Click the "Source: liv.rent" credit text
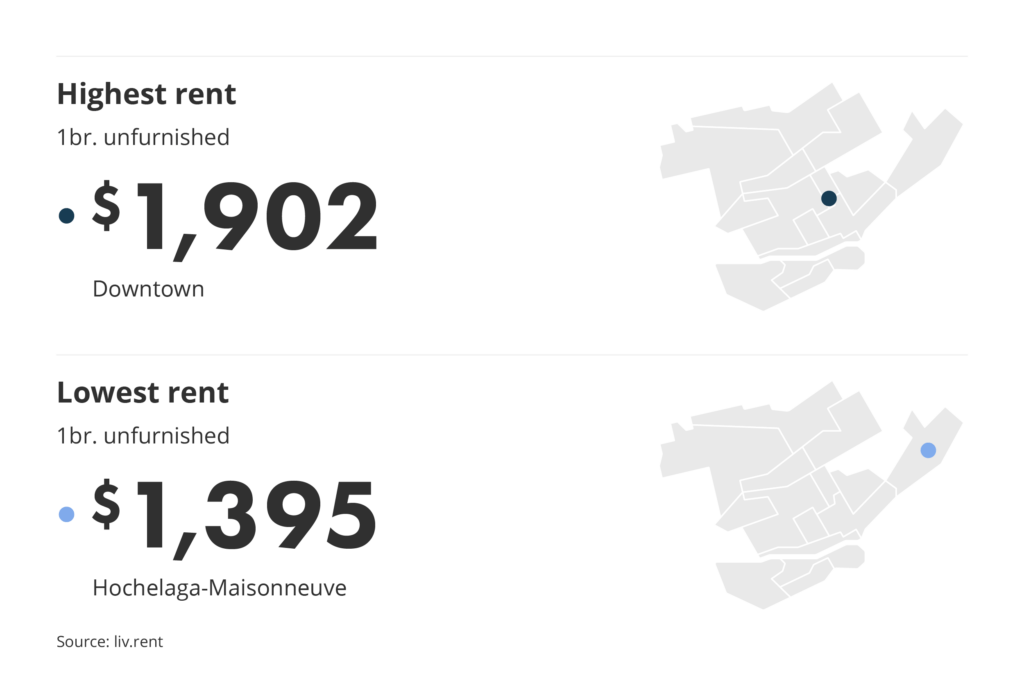This screenshot has width=1024, height=674. (109, 642)
